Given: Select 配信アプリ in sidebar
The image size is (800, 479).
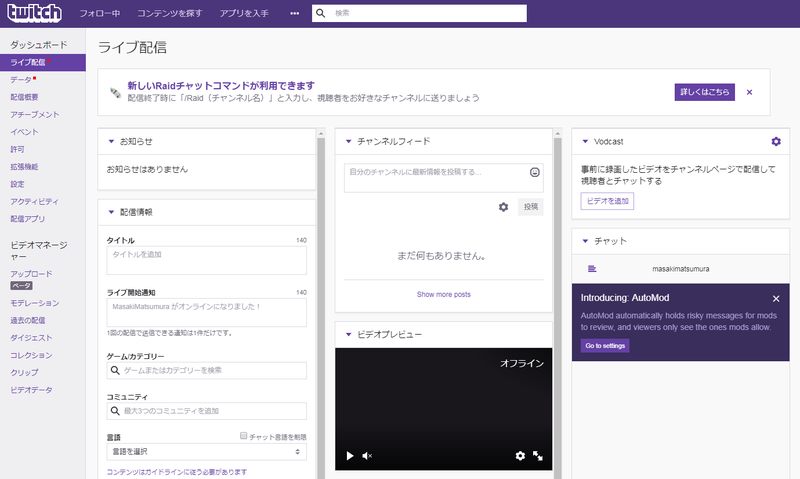Looking at the screenshot, I should 28,219.
